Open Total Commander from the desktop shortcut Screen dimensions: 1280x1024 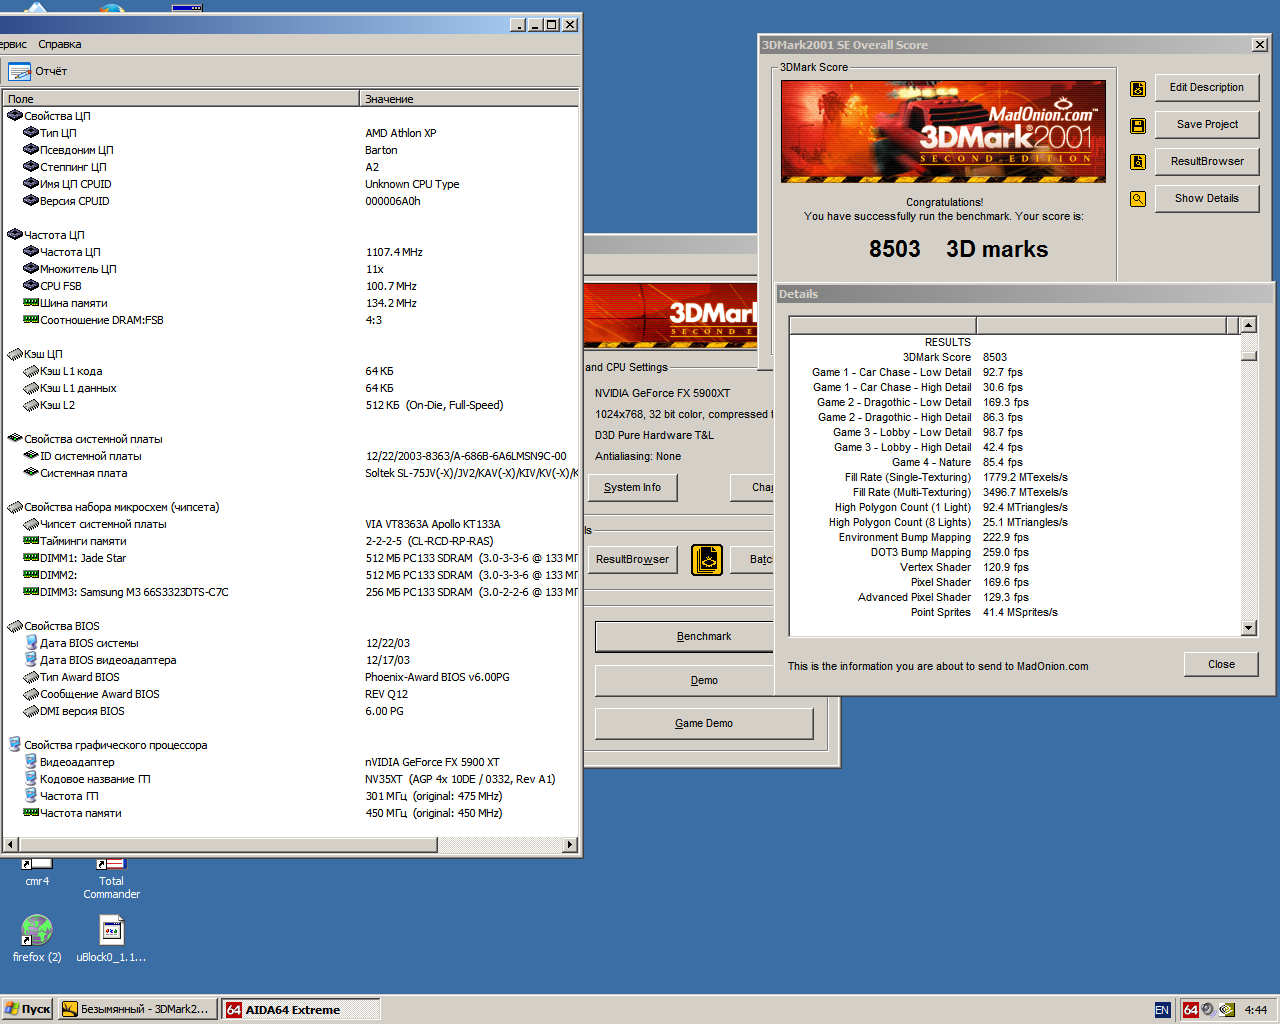coord(110,866)
